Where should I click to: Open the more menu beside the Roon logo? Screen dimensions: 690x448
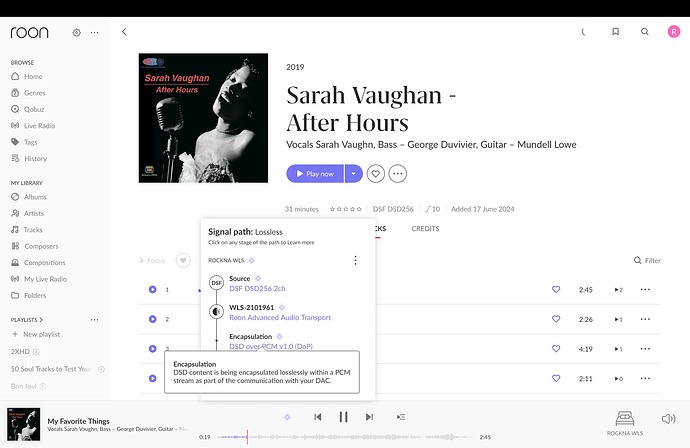[94, 33]
